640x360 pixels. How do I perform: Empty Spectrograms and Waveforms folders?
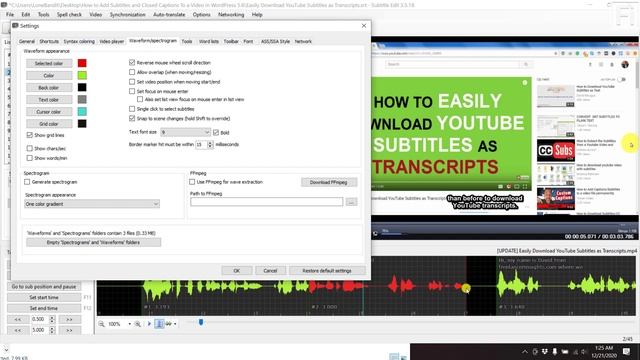tap(93, 242)
